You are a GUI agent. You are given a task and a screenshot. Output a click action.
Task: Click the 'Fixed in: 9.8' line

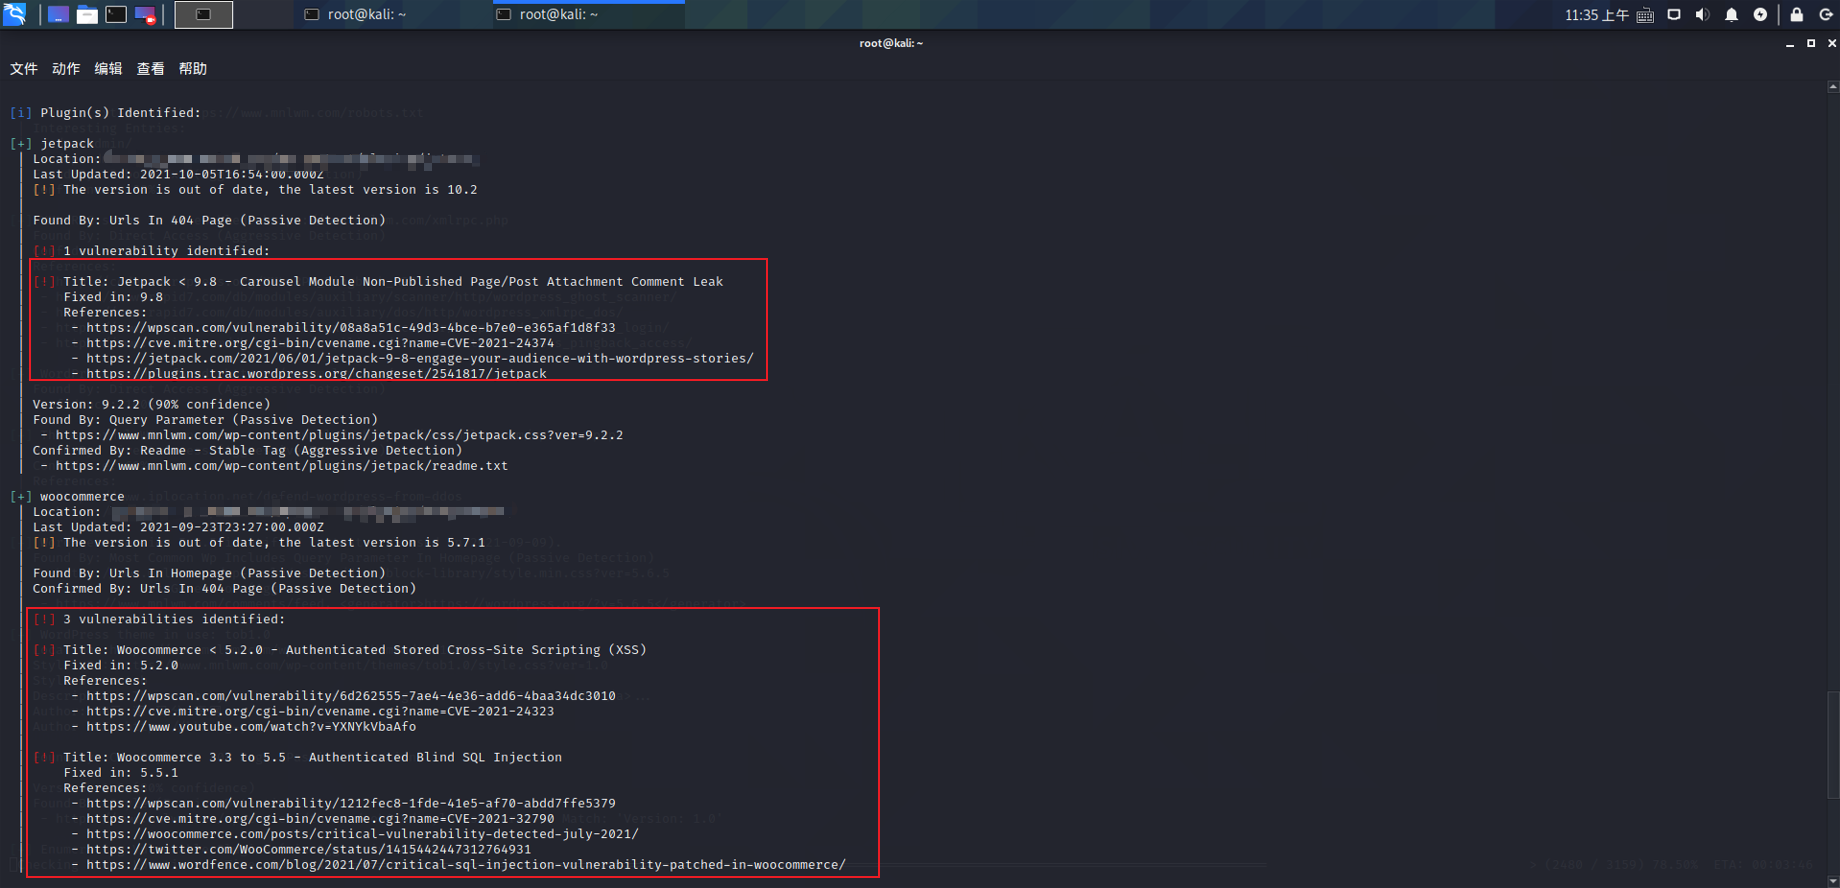tap(113, 297)
